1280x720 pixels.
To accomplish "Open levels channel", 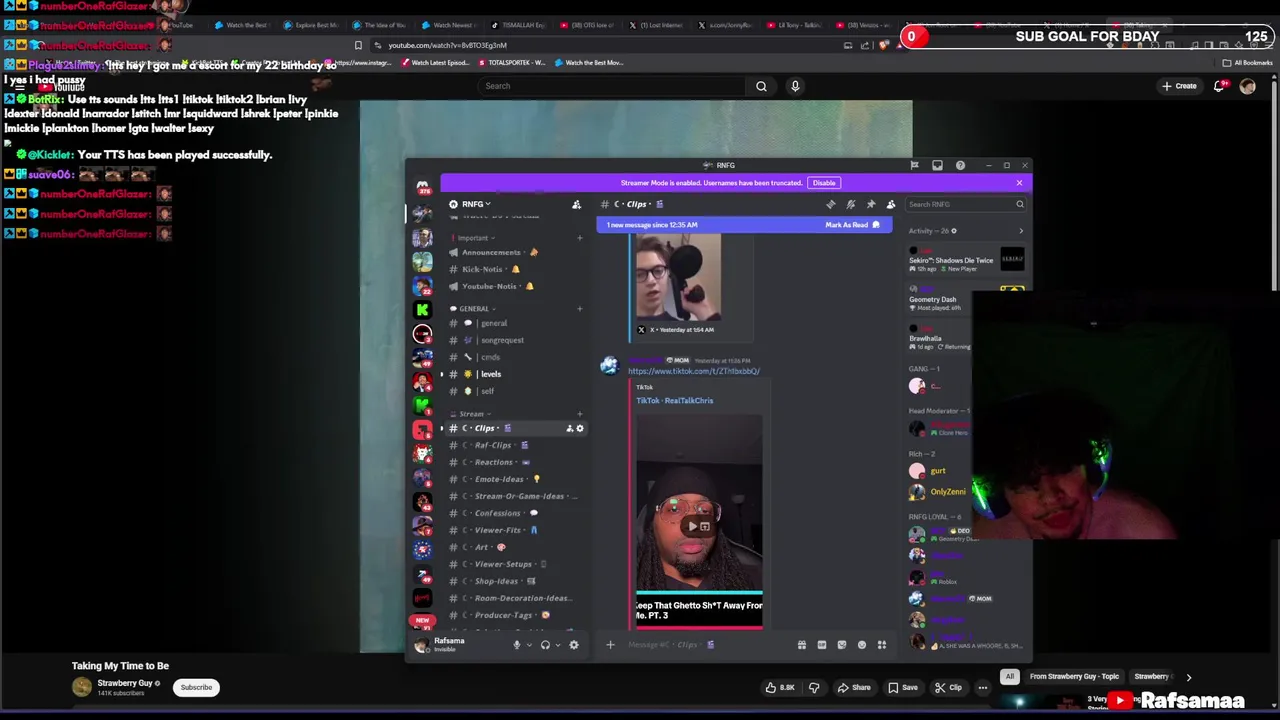I will [x=515, y=374].
